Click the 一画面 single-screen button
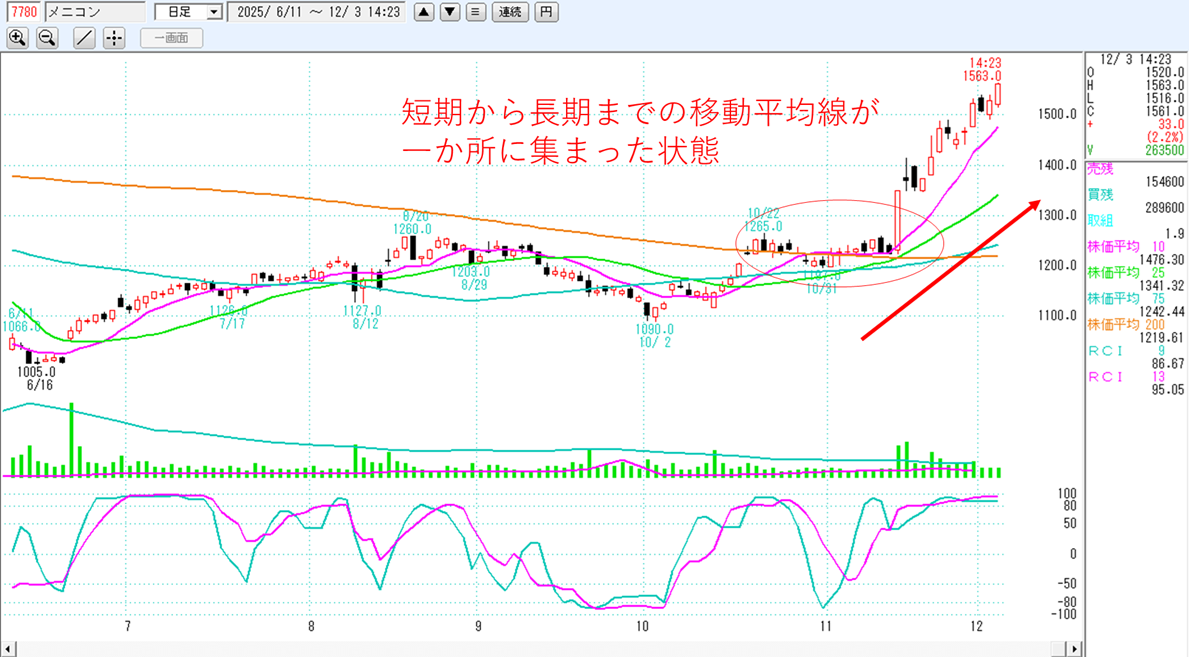 [171, 38]
